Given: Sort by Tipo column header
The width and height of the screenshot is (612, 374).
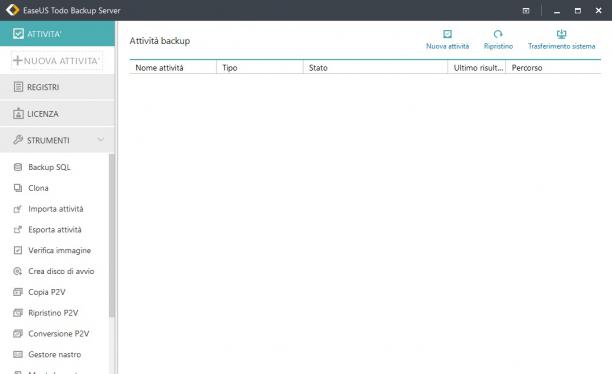Looking at the screenshot, I should tap(260, 68).
